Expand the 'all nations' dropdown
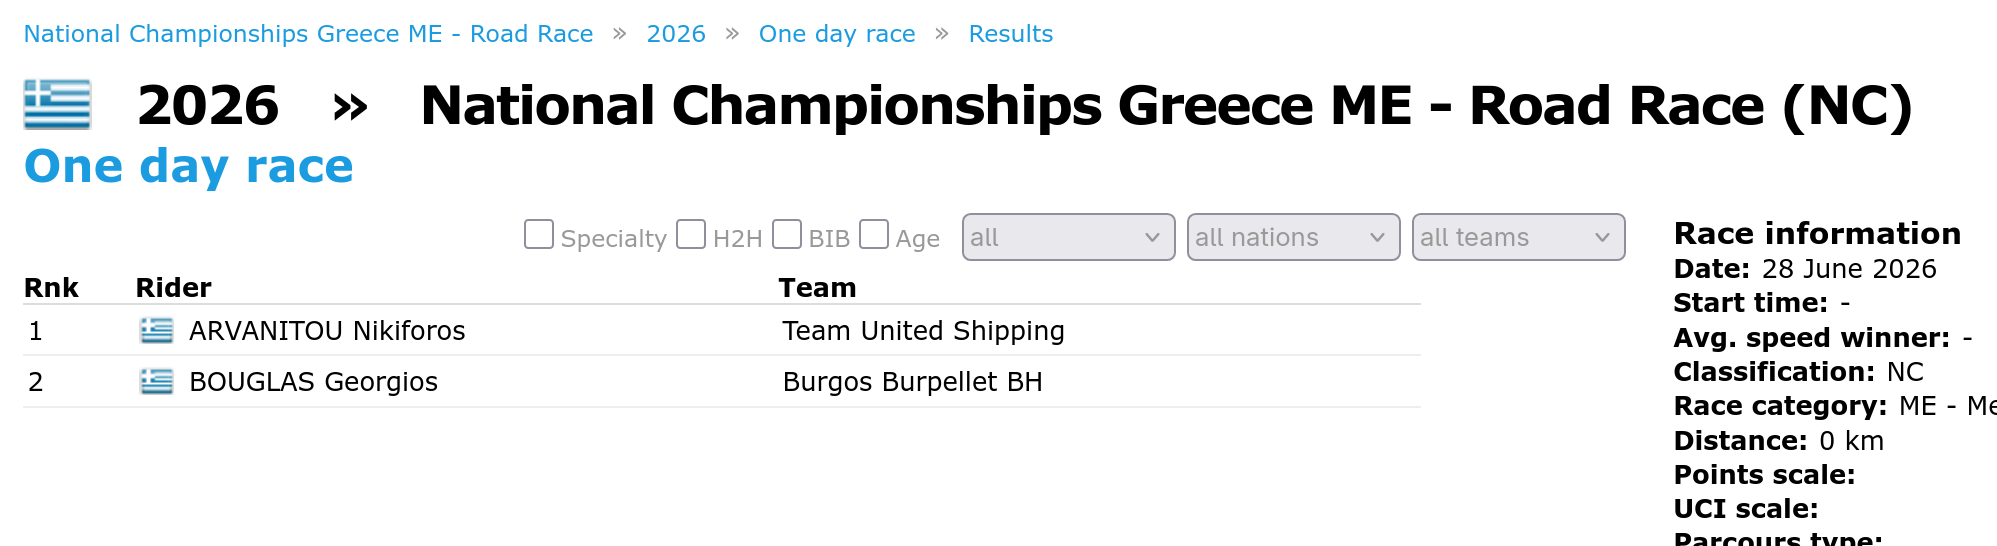This screenshot has height=546, width=1997. [x=1293, y=237]
